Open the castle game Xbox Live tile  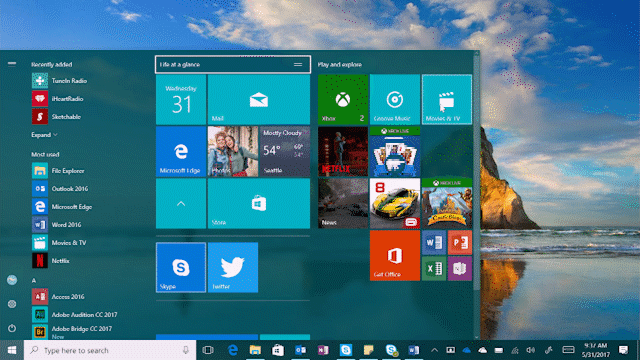pyautogui.click(x=447, y=203)
